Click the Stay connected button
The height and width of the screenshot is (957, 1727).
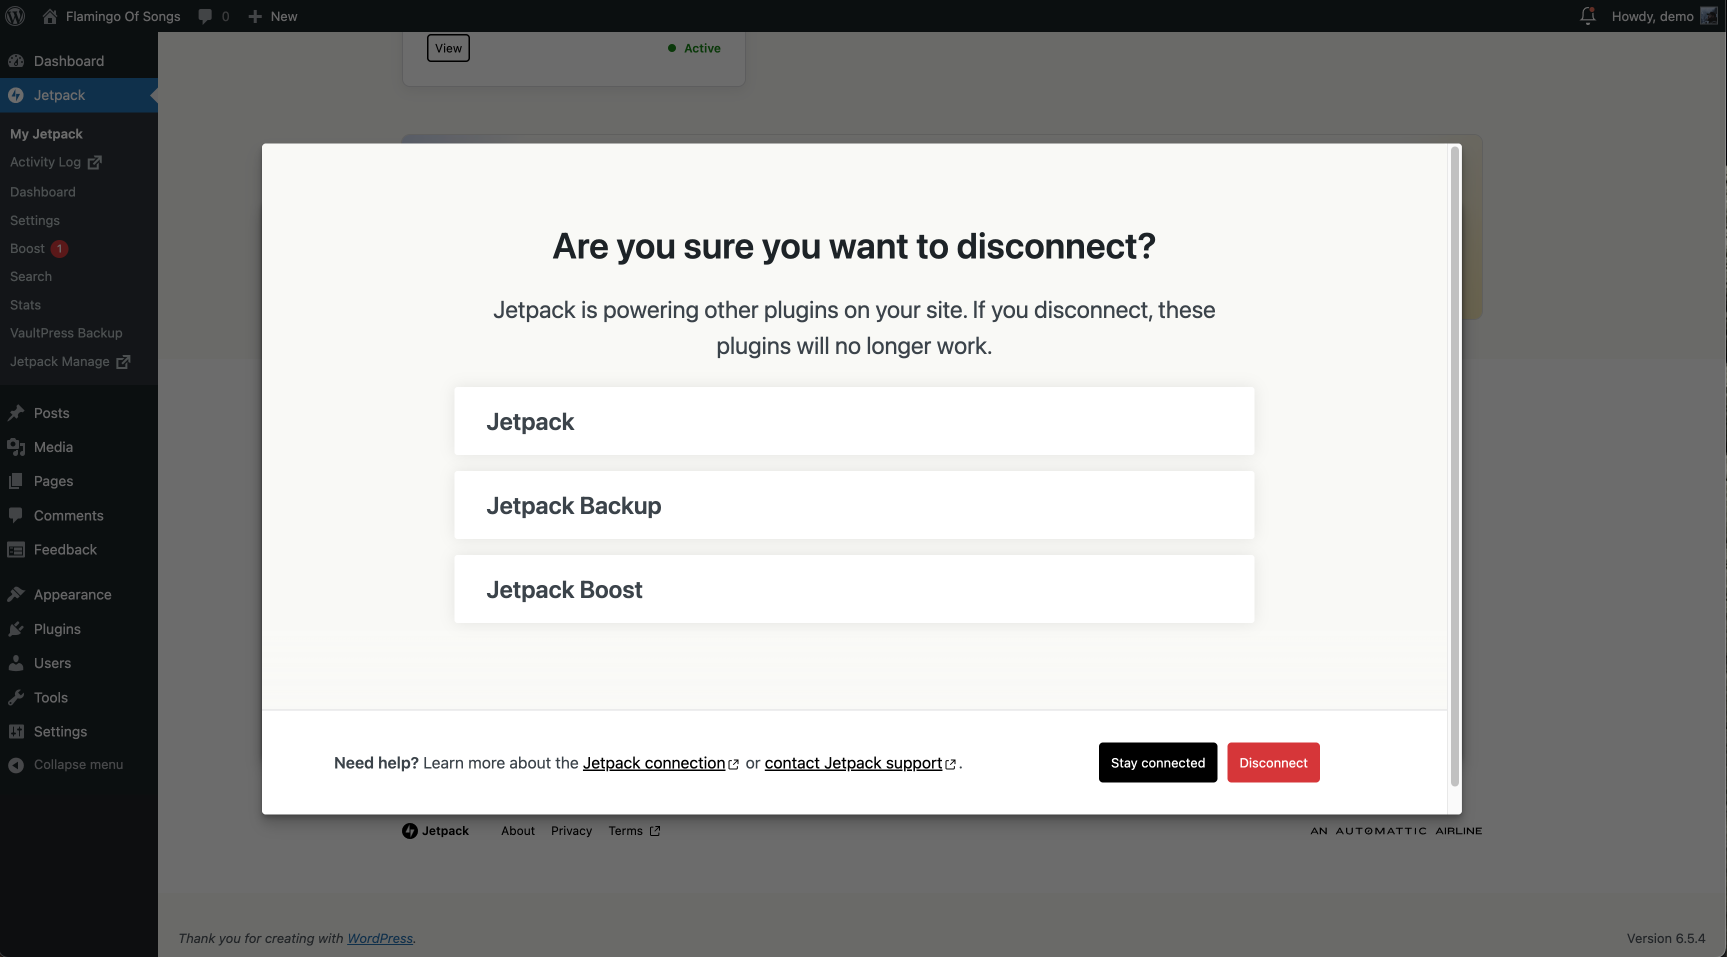pyautogui.click(x=1157, y=763)
